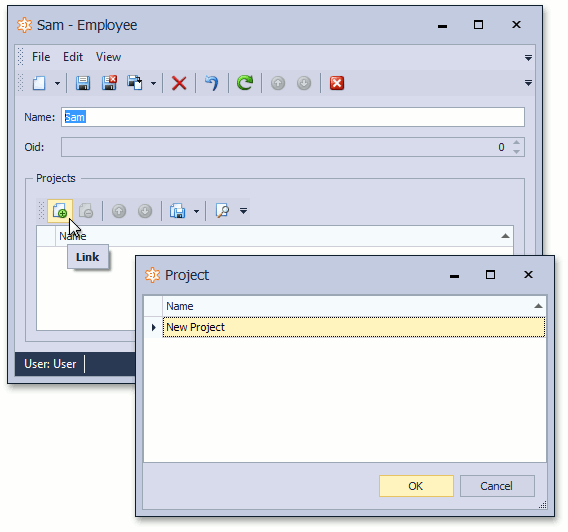Click the New document icon in main toolbar

tap(39, 83)
